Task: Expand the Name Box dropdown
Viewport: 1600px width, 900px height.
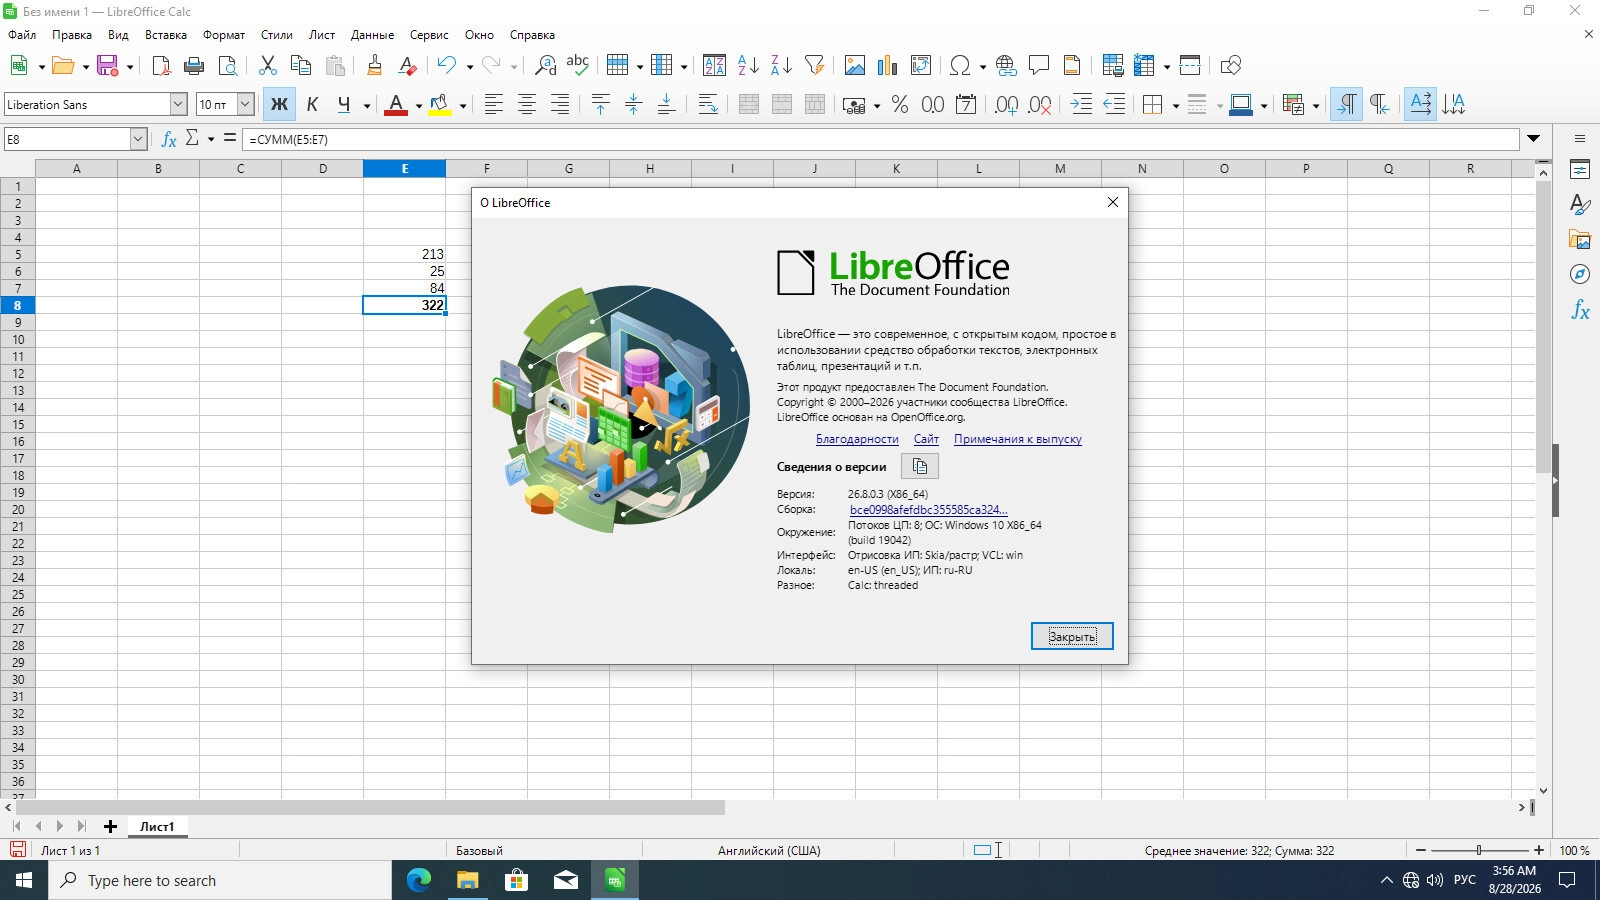Action: [138, 139]
